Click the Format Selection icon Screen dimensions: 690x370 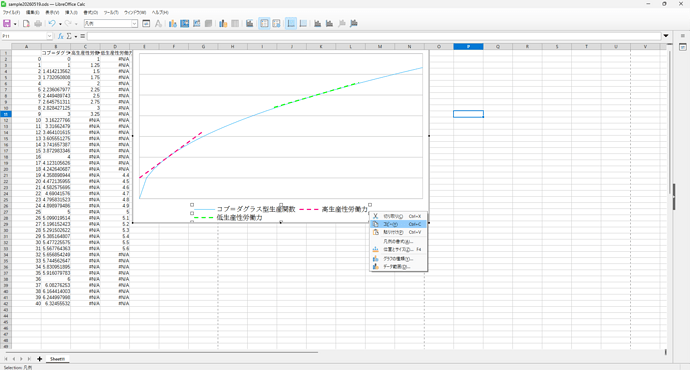click(146, 24)
